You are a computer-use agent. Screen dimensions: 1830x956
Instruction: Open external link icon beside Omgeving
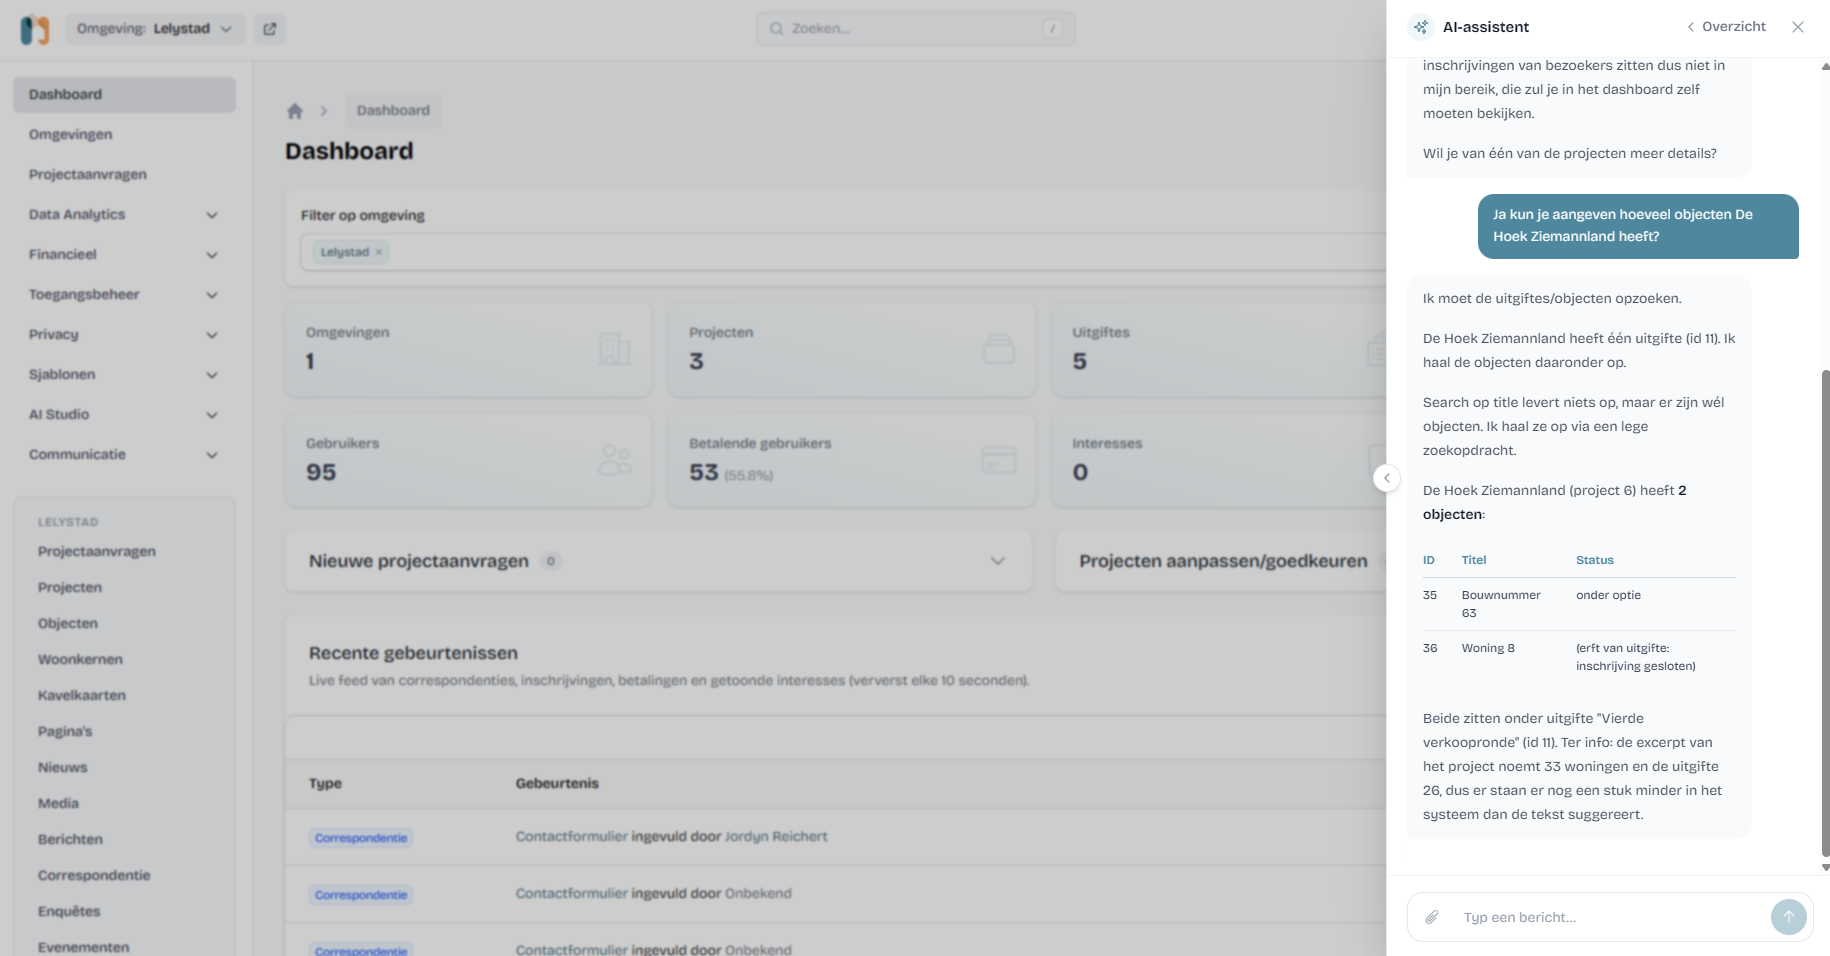270,29
